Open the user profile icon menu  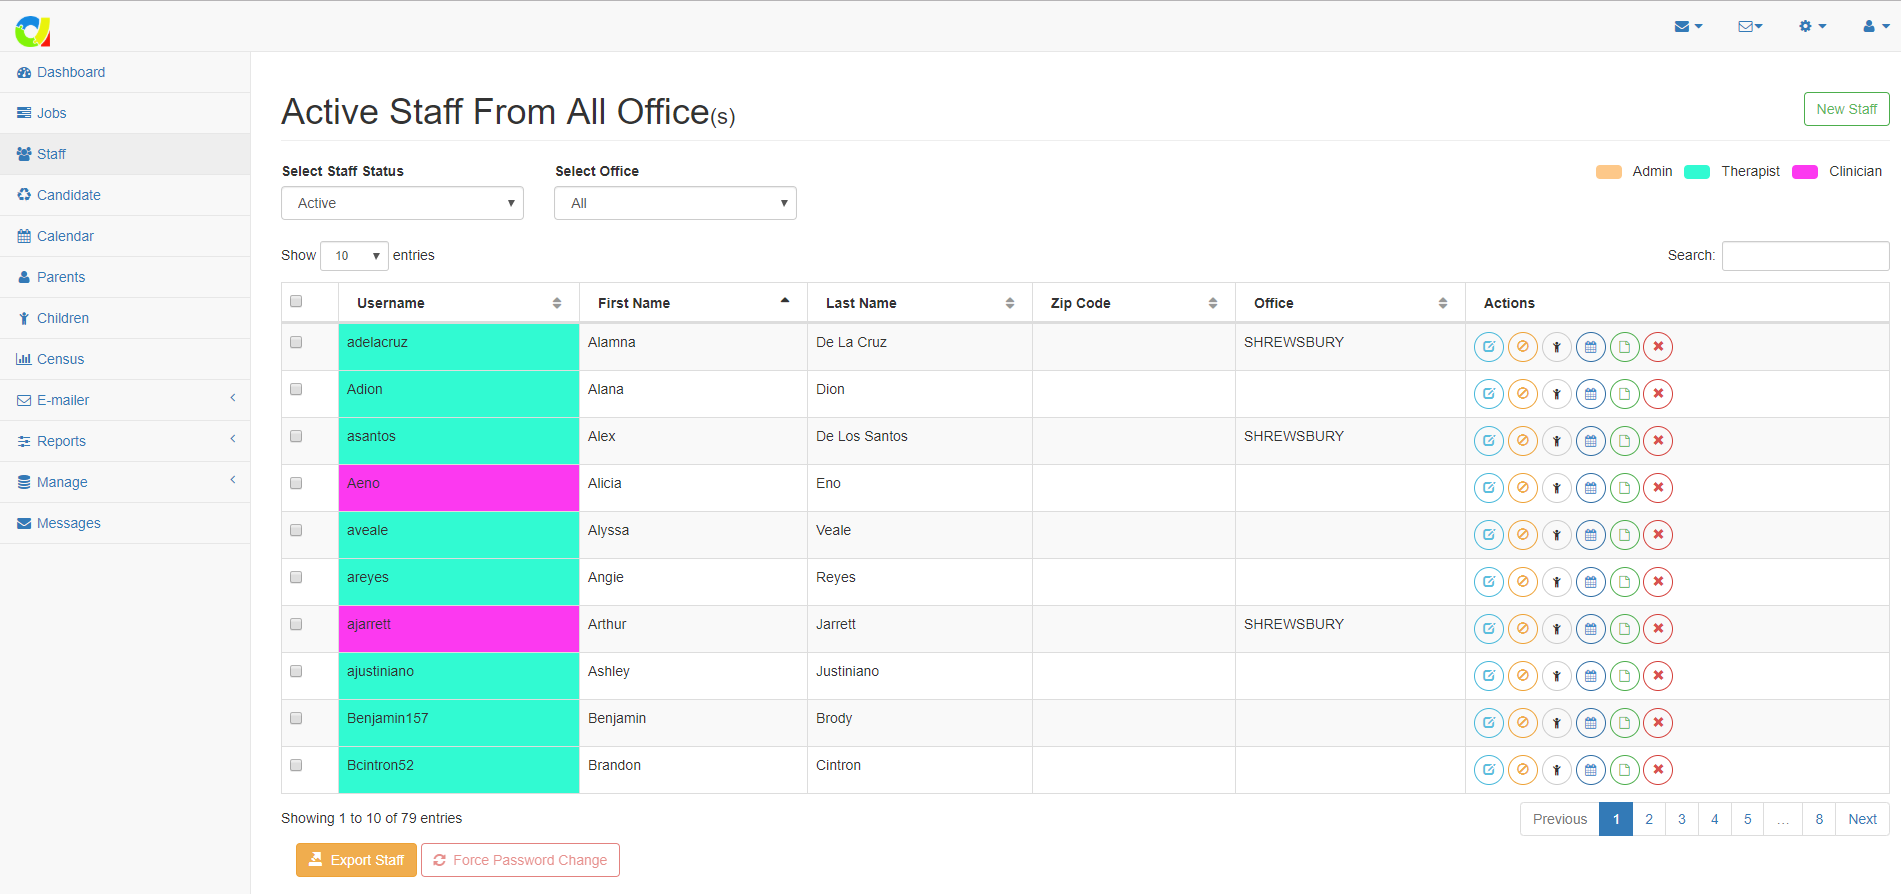click(x=1874, y=26)
